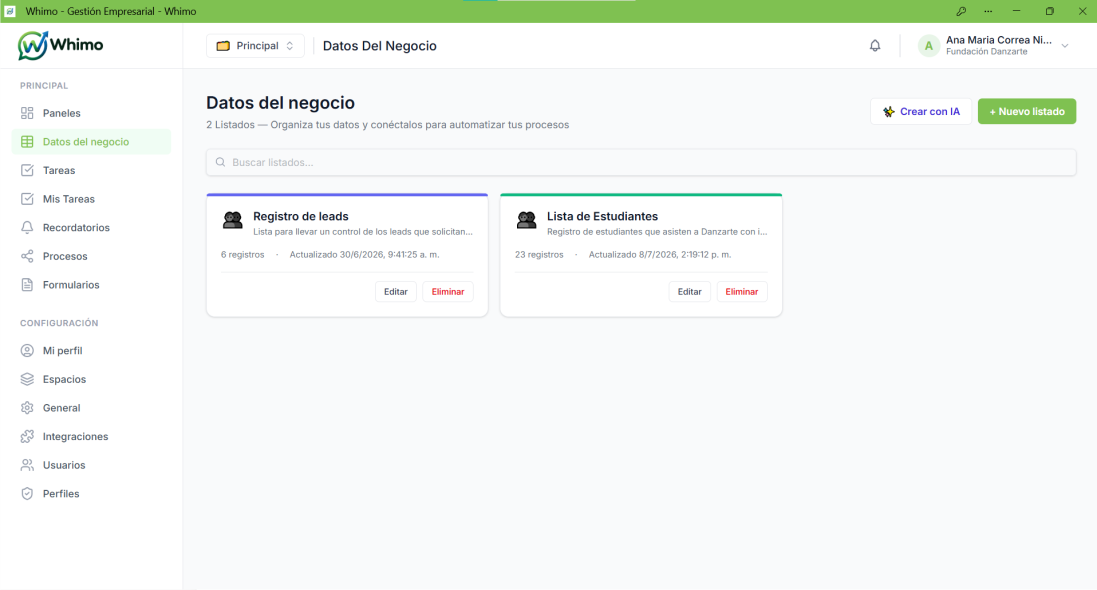Screen dimensions: 1097x590
Task: Click the app icon in the title bar
Action: [10, 11]
